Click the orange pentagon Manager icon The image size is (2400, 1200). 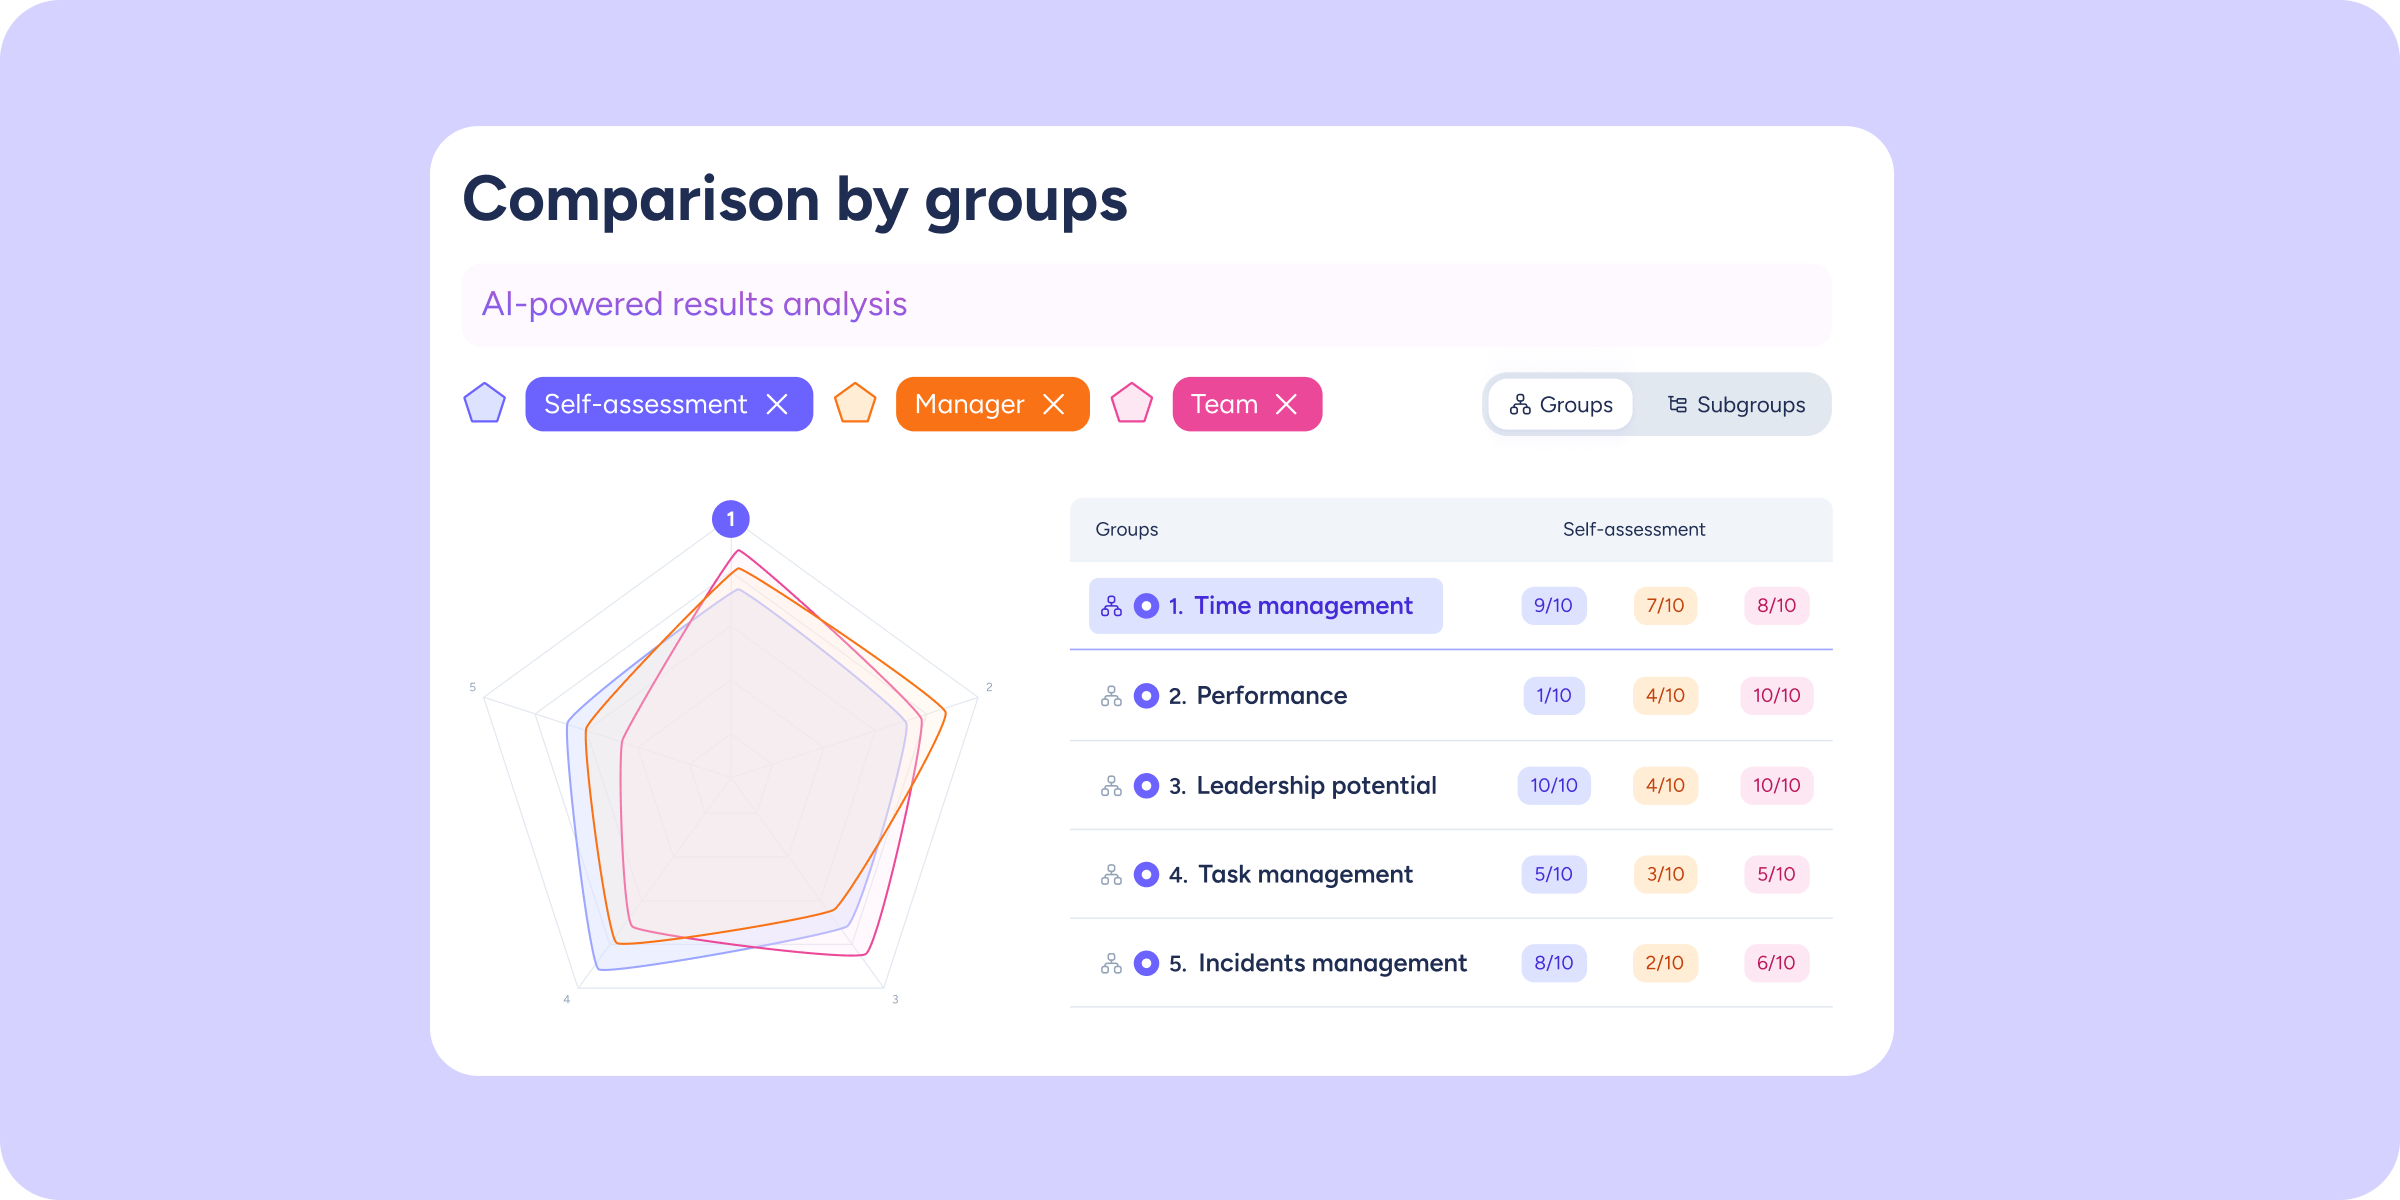(x=855, y=404)
